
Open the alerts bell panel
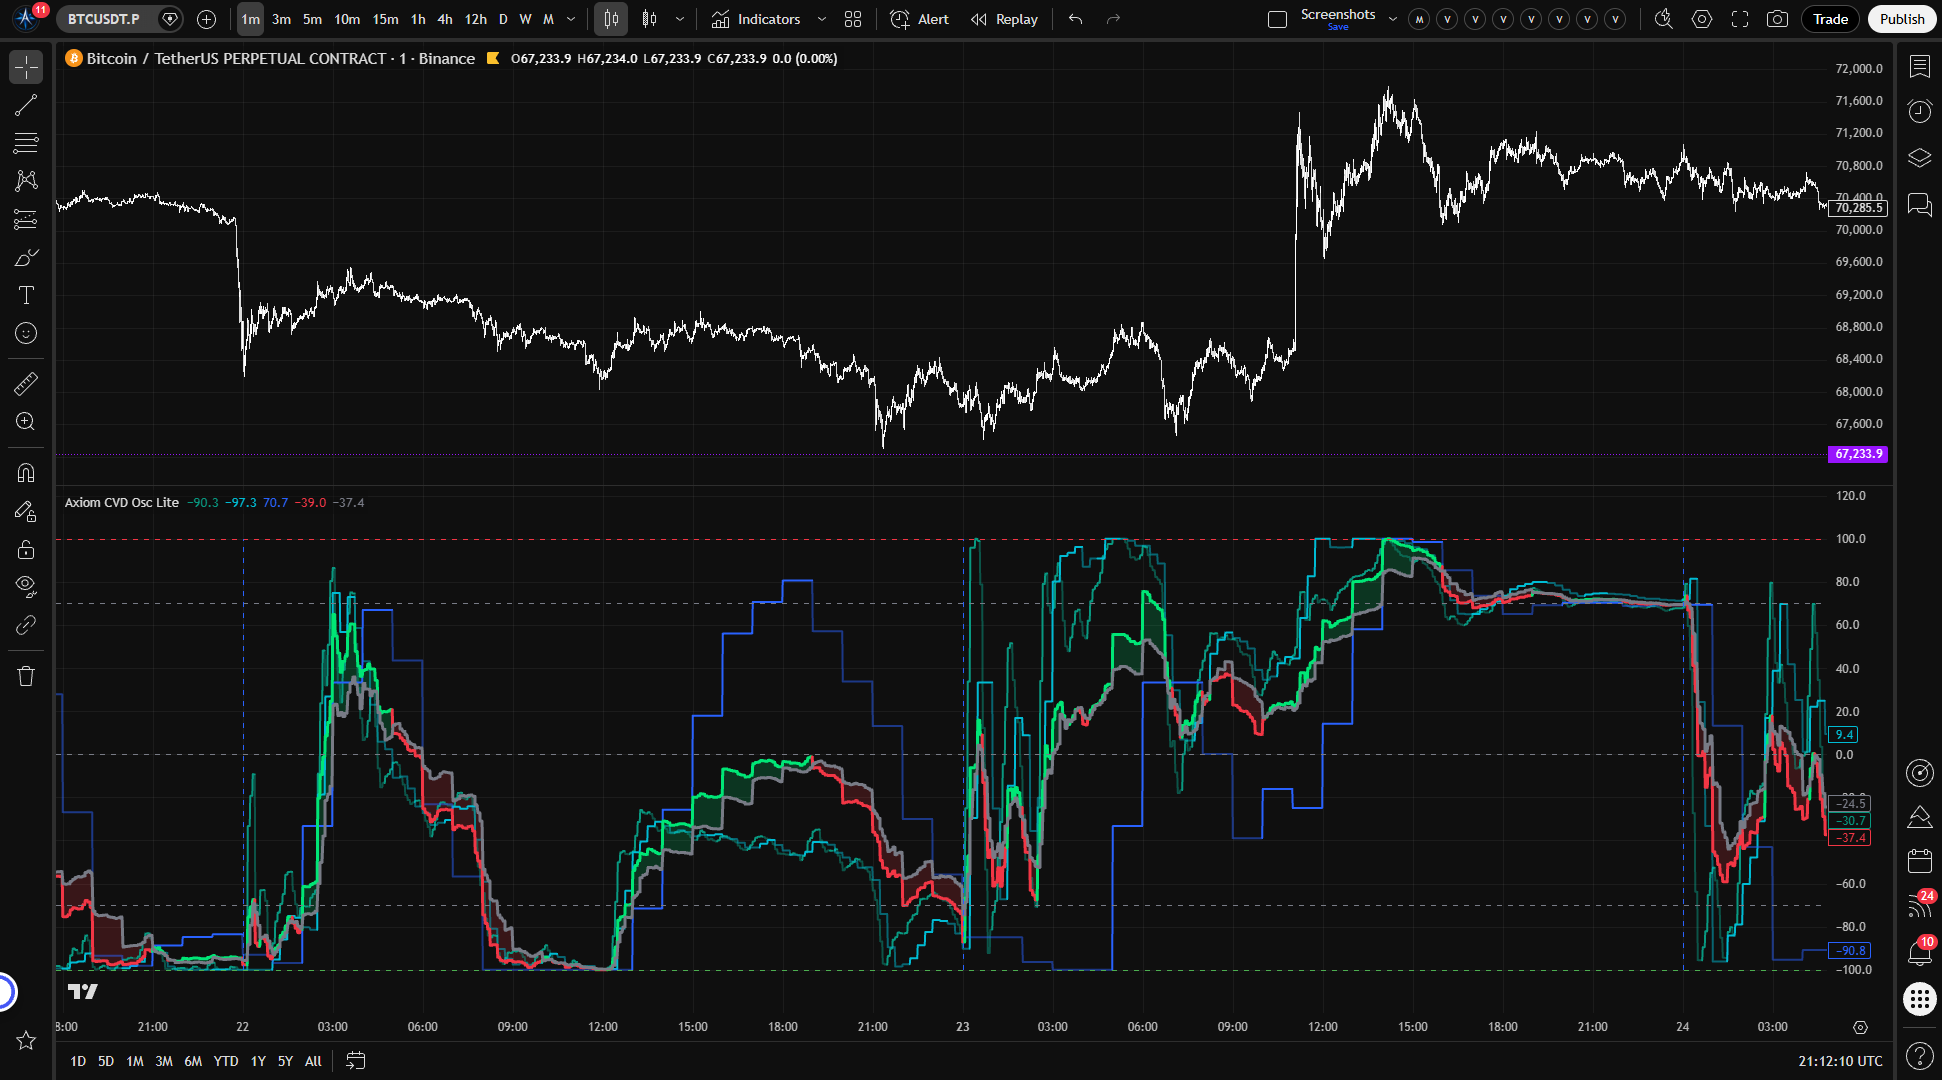coord(1919,953)
